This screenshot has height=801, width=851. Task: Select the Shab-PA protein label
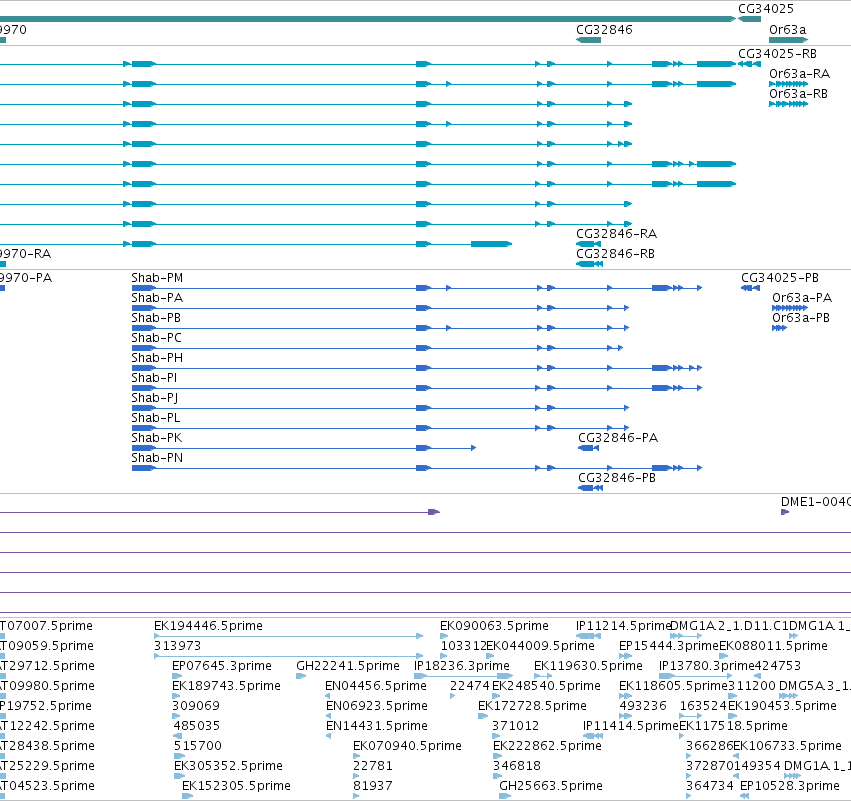point(157,298)
